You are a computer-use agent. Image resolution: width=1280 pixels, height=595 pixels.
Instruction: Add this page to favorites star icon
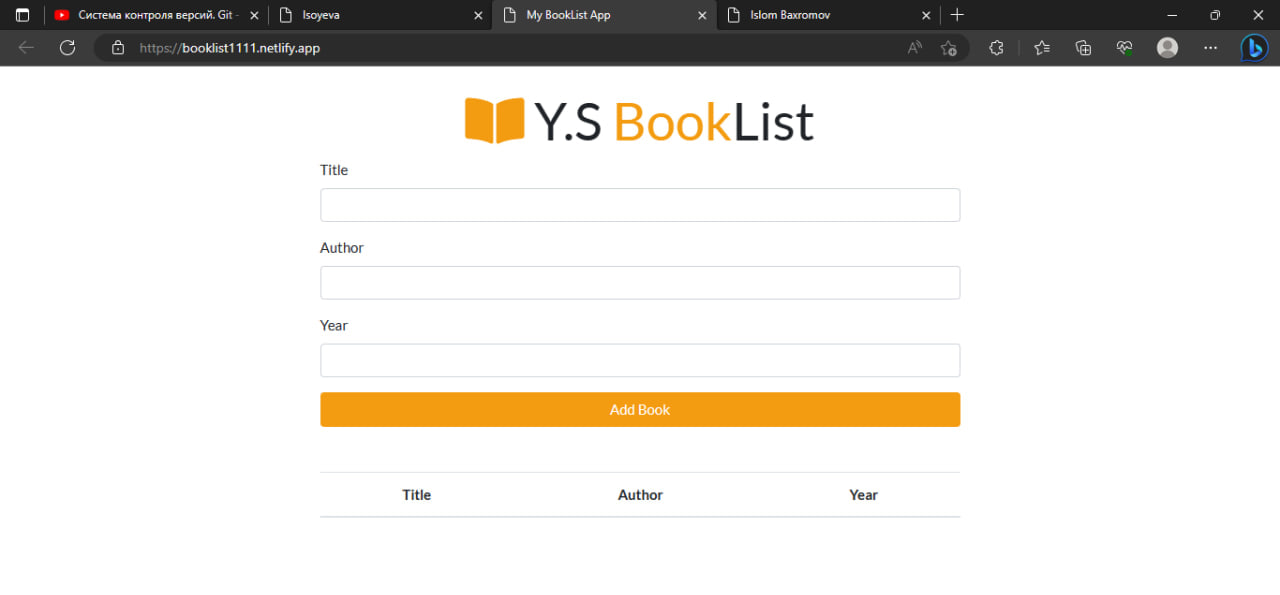(949, 47)
